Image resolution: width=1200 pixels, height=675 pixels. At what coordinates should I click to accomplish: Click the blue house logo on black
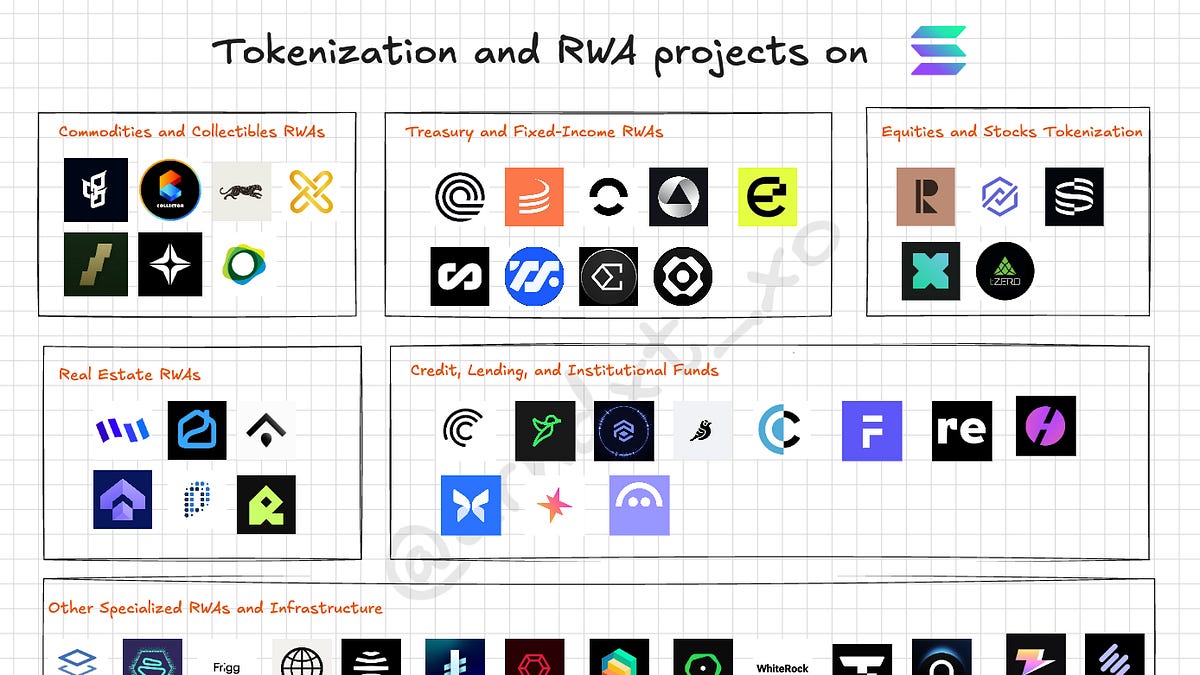(196, 431)
